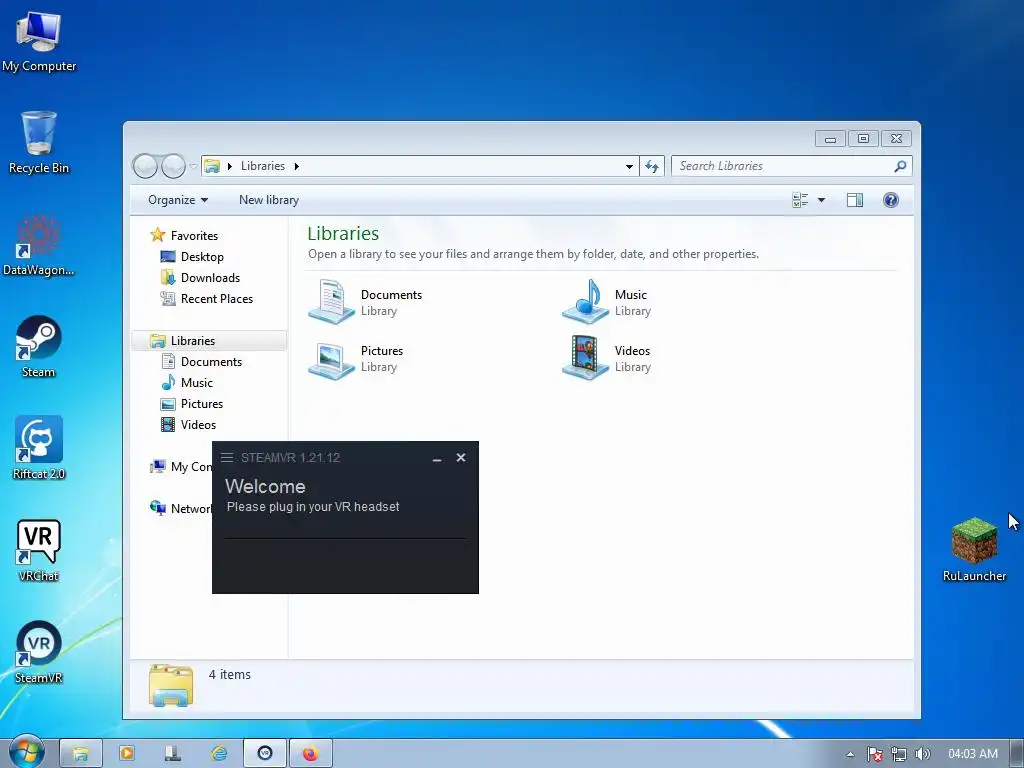Show hidden tray icons arrow
Image resolution: width=1024 pixels, height=768 pixels.
click(850, 754)
